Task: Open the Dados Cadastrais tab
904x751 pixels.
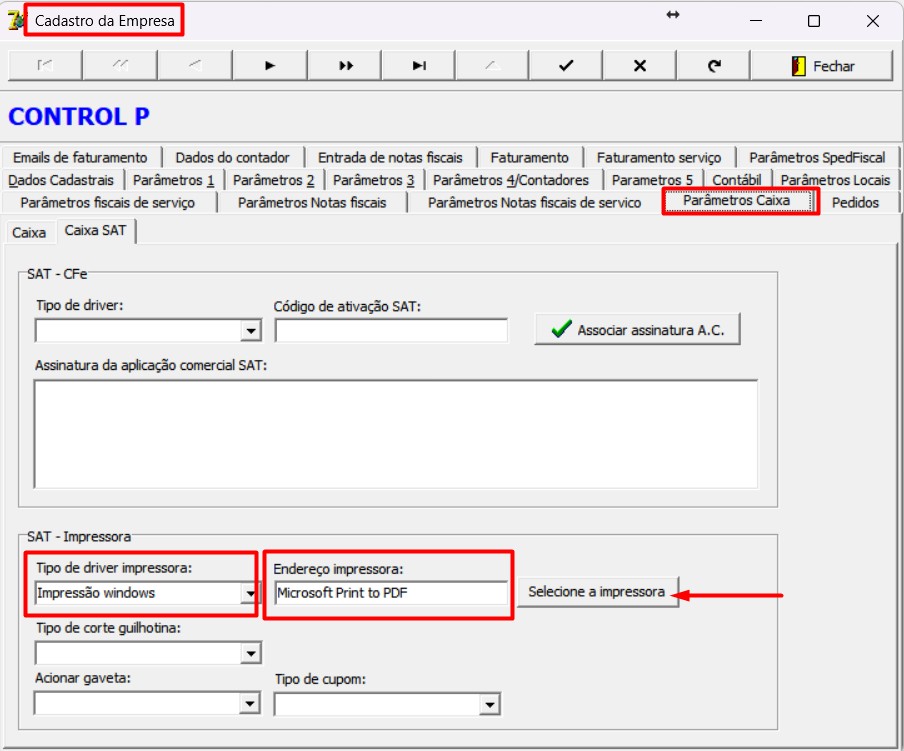Action: point(61,180)
